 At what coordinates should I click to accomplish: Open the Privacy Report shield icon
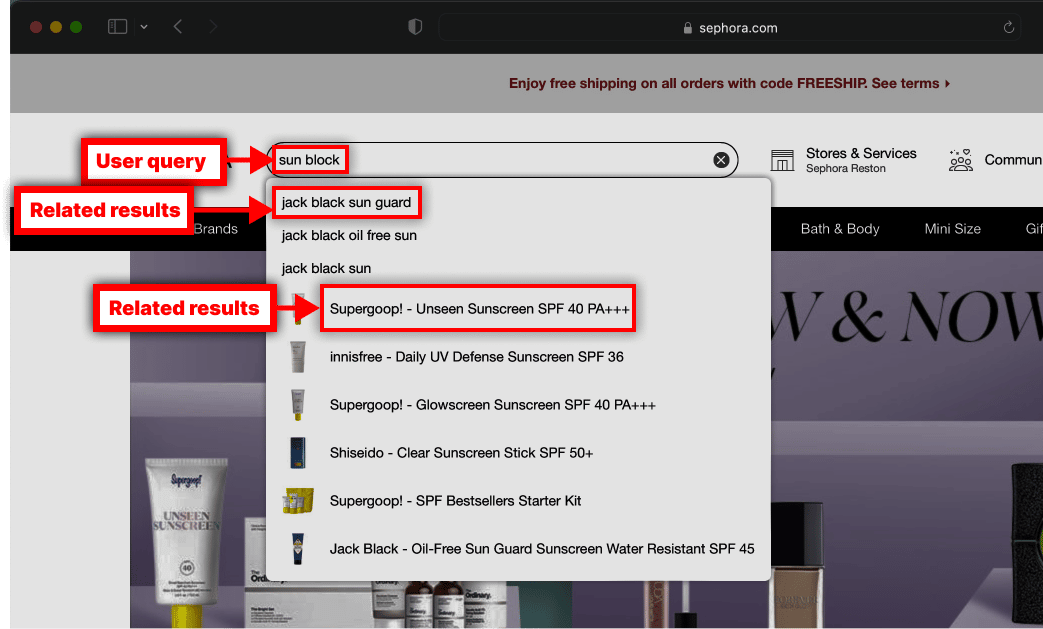[x=414, y=27]
